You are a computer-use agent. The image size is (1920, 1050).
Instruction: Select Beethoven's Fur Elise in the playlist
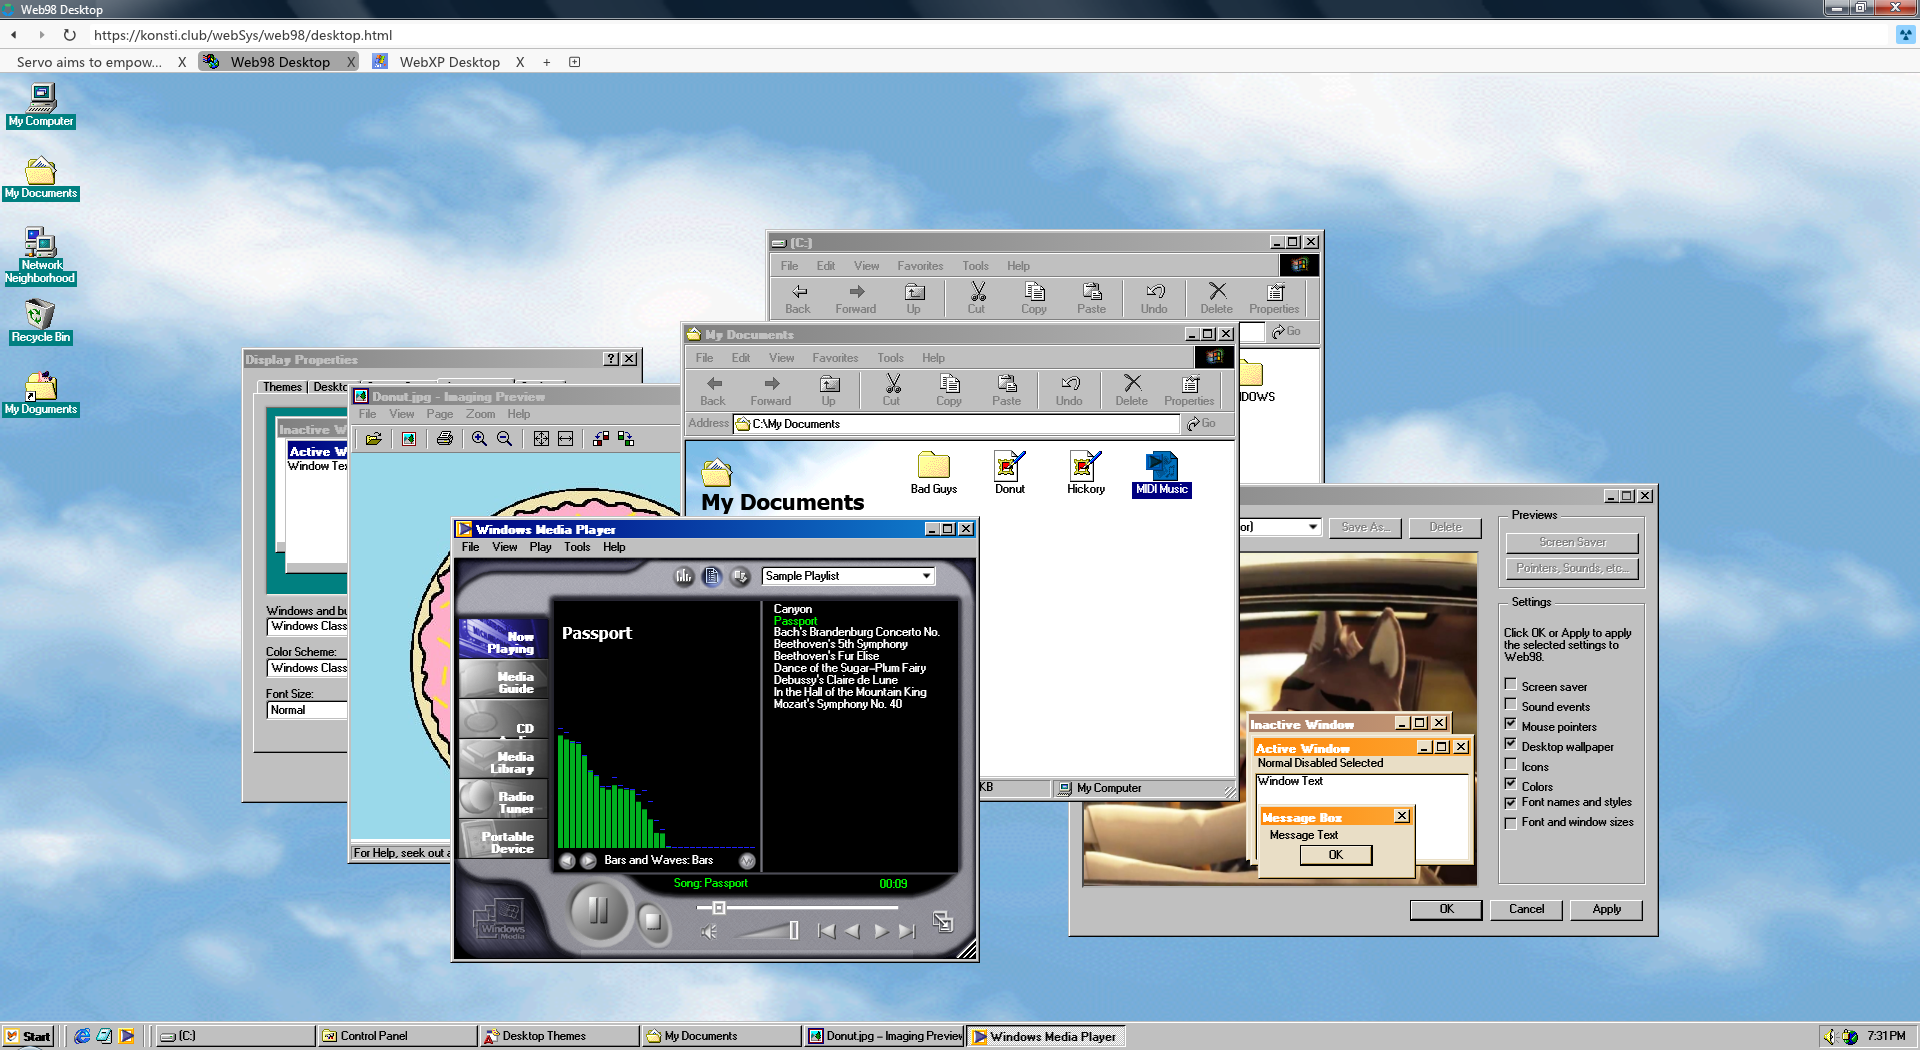click(826, 656)
